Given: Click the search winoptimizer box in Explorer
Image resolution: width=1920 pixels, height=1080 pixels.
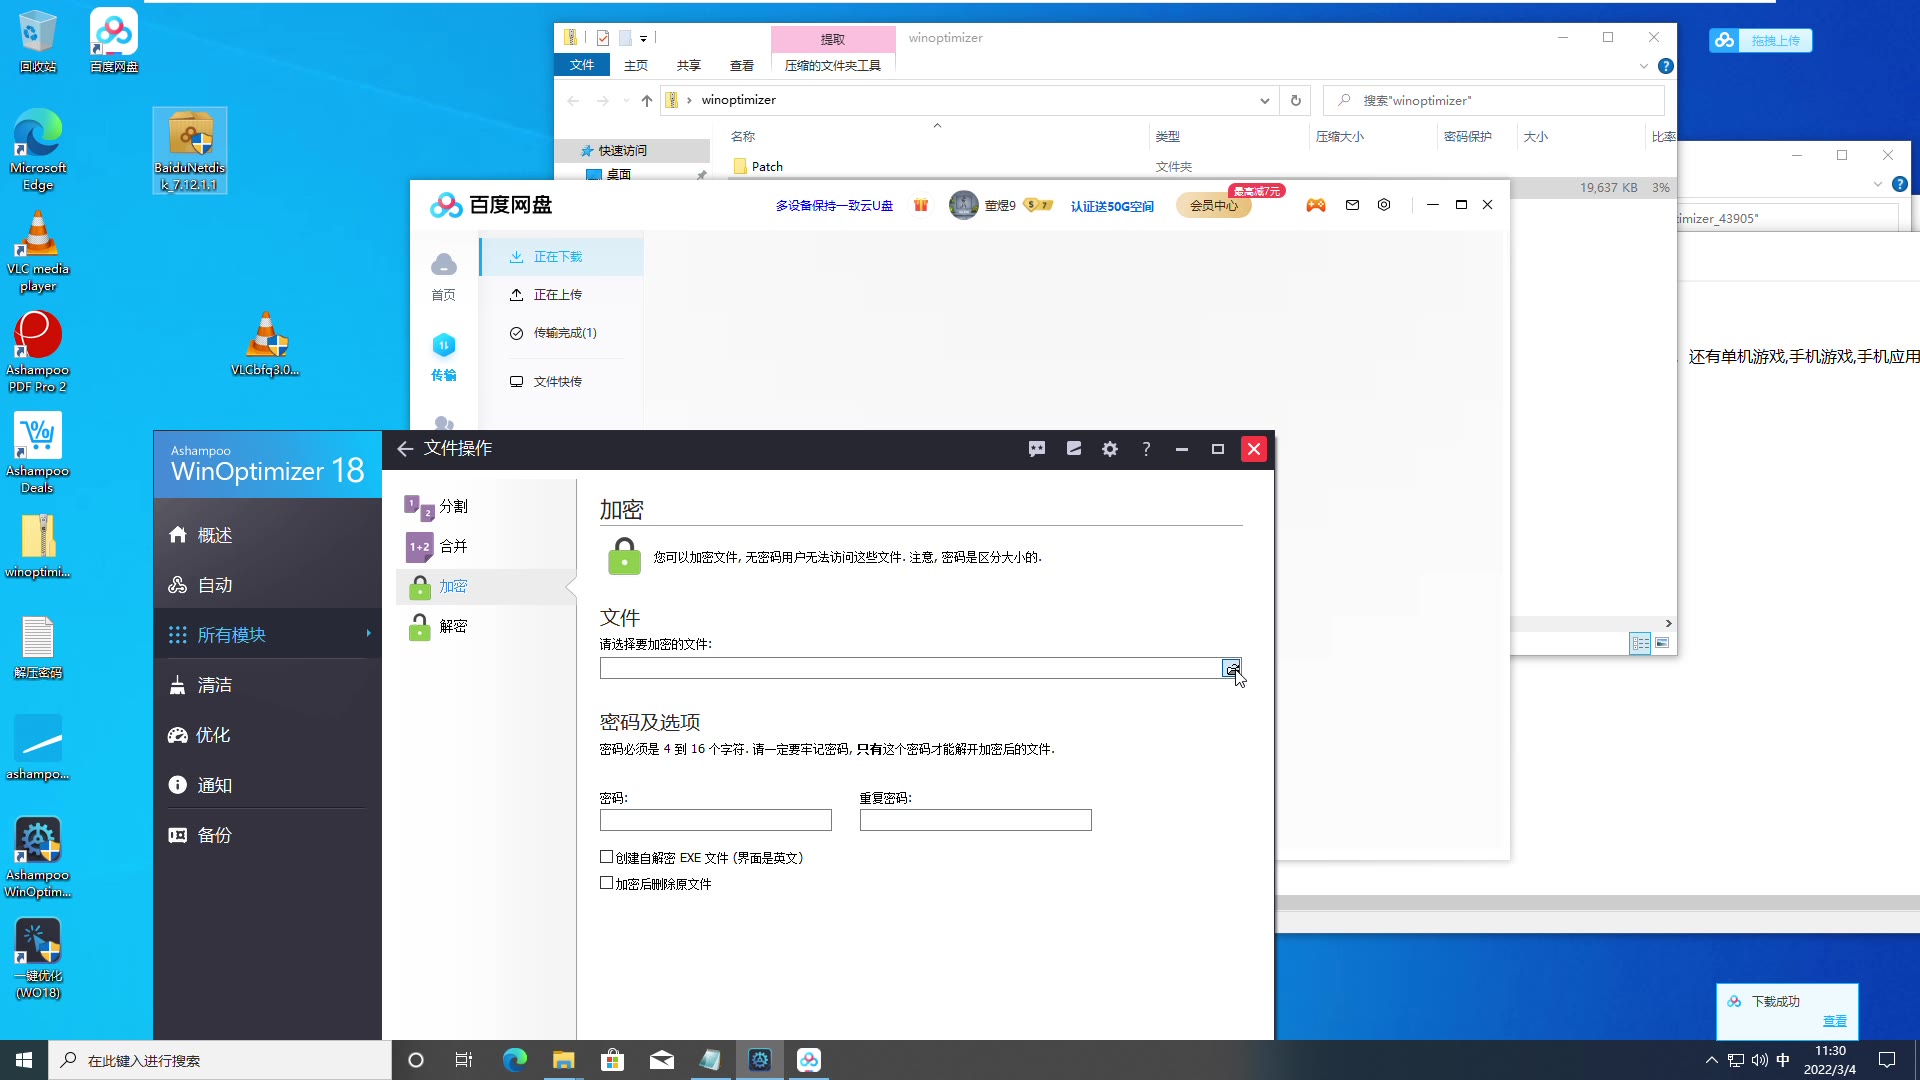Looking at the screenshot, I should 1494,100.
